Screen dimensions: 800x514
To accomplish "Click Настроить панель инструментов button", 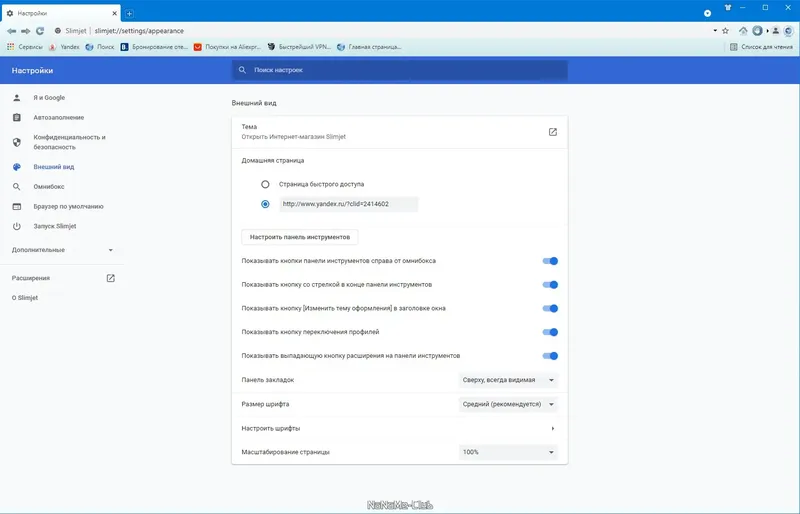I will tap(299, 237).
